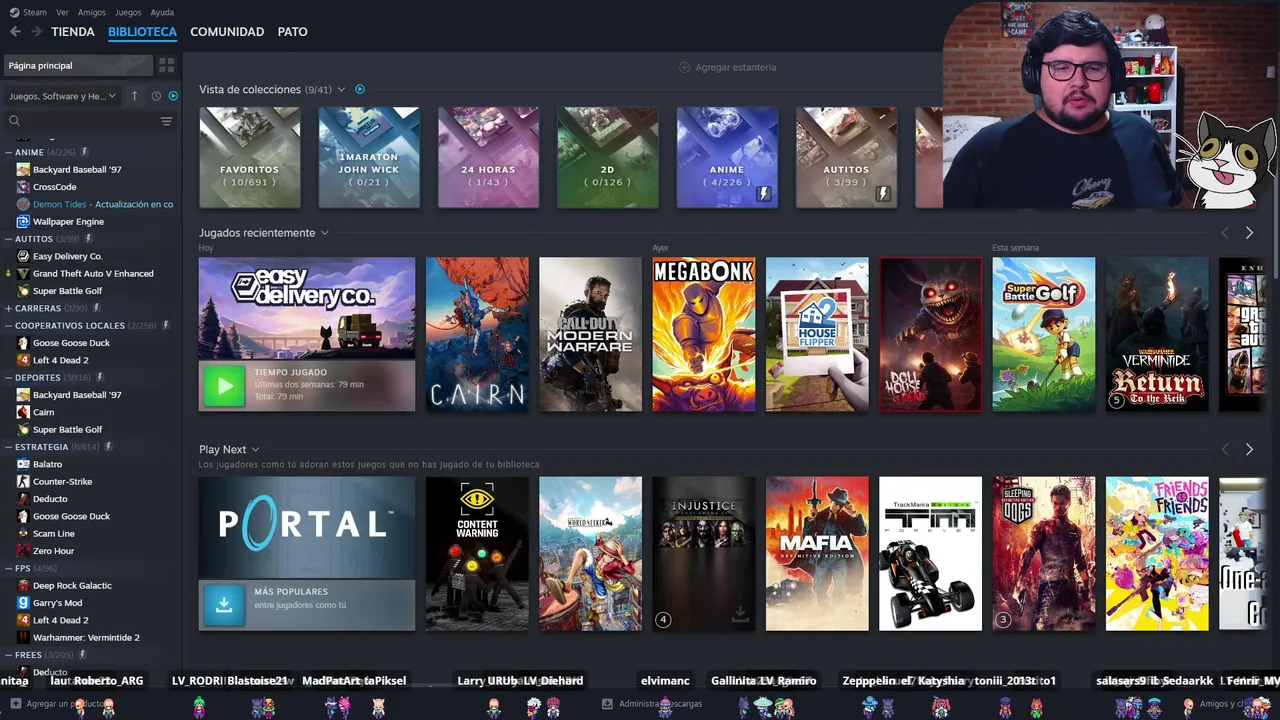Sort the library ascending with the up arrow
Image resolution: width=1280 pixels, height=720 pixels.
135,96
